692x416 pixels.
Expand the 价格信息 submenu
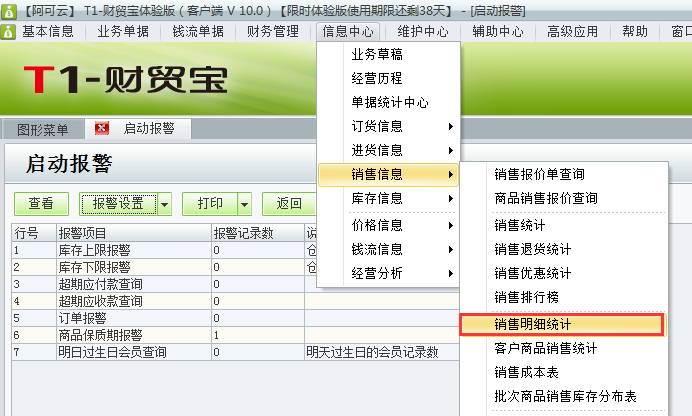(388, 225)
